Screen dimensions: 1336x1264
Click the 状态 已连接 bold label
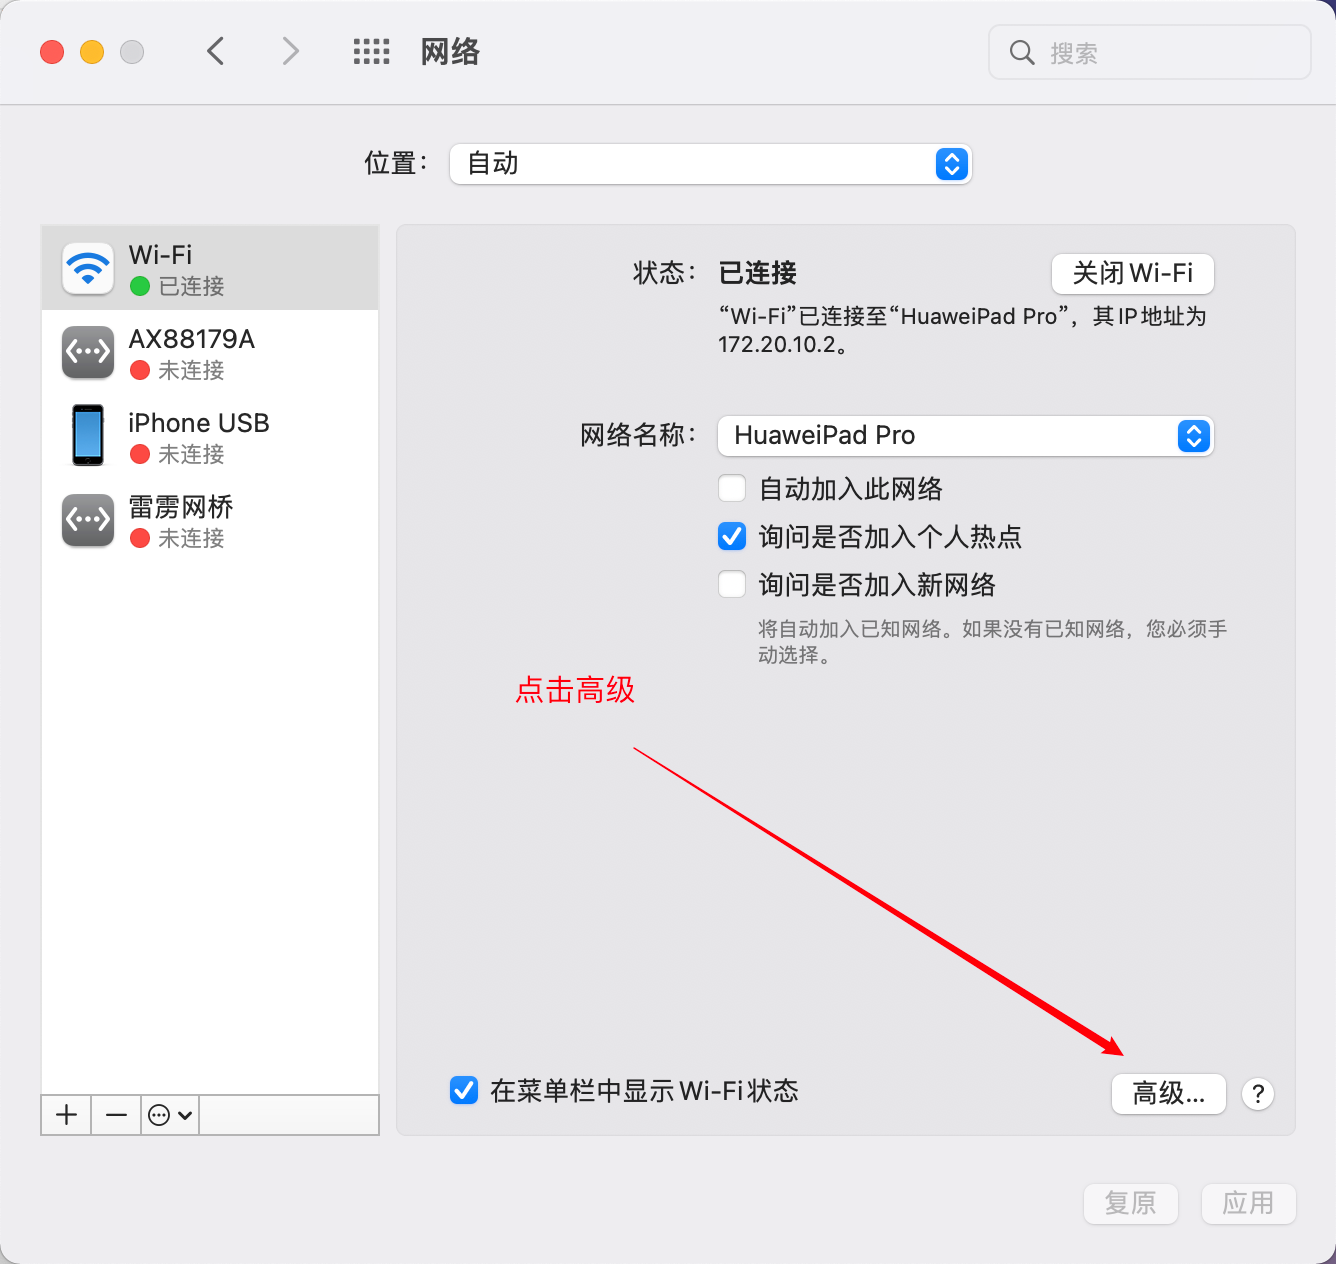[x=758, y=273]
